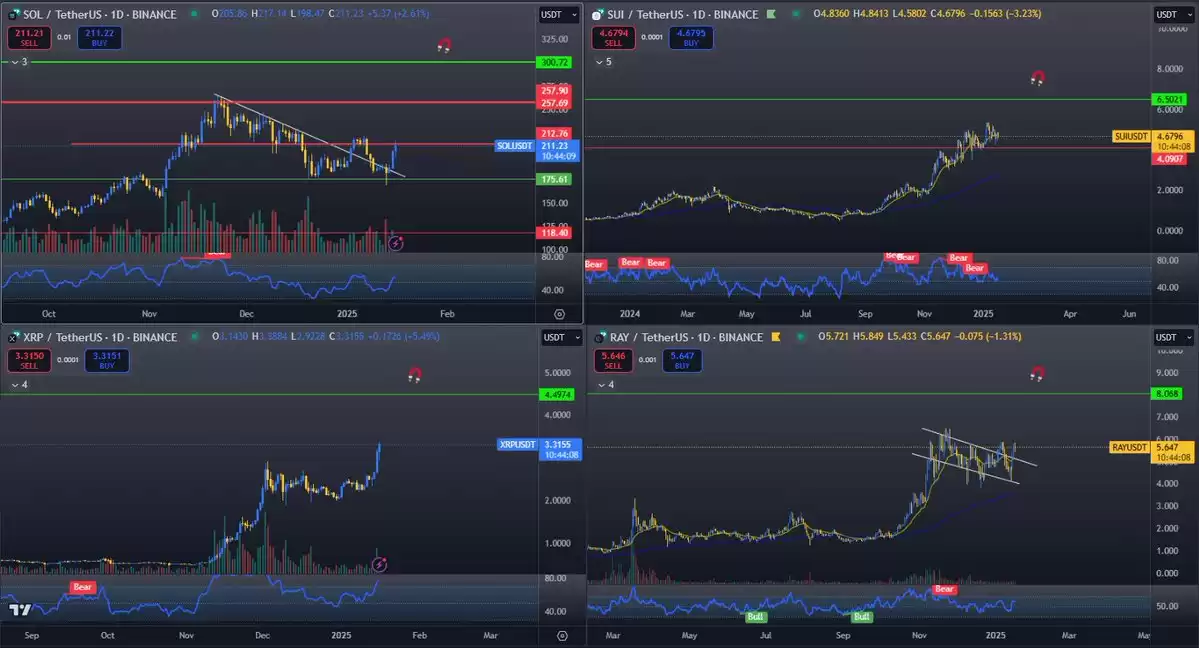Click the yellow flag icon next to RAY title
Screen dimensions: 1199x648
tap(775, 337)
